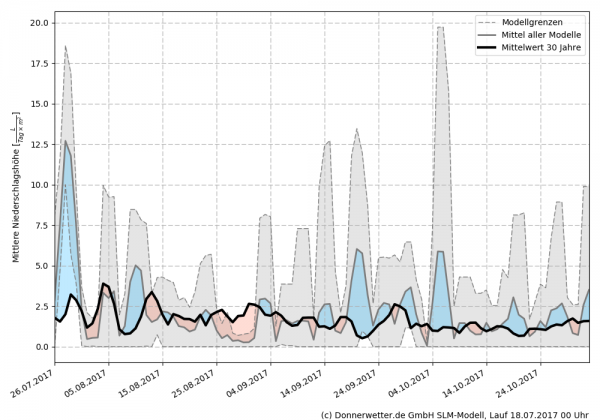Click the dashed gray line sample in legend
This screenshot has width=600, height=420.
(x=489, y=20)
